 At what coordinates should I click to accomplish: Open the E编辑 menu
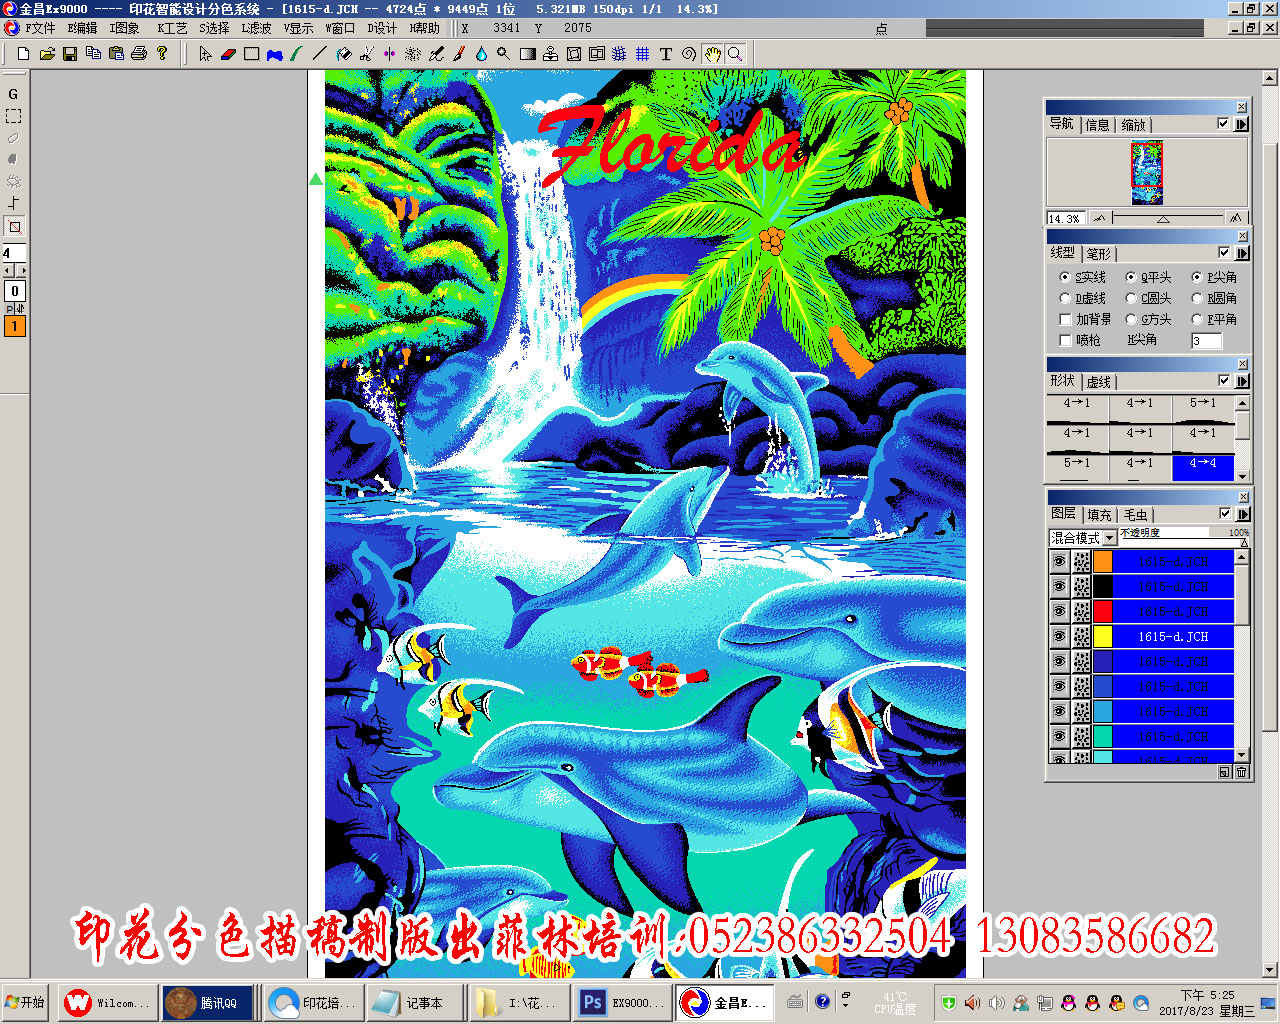point(83,28)
